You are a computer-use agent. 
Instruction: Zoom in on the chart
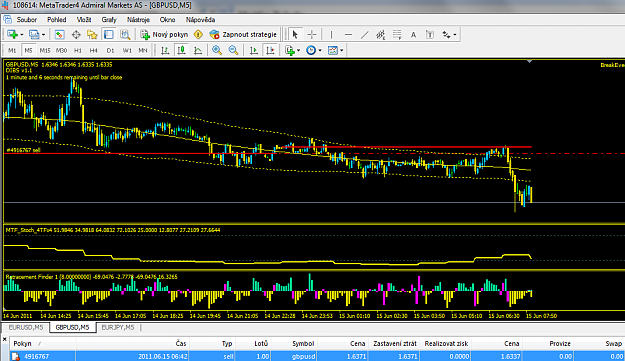[217, 50]
